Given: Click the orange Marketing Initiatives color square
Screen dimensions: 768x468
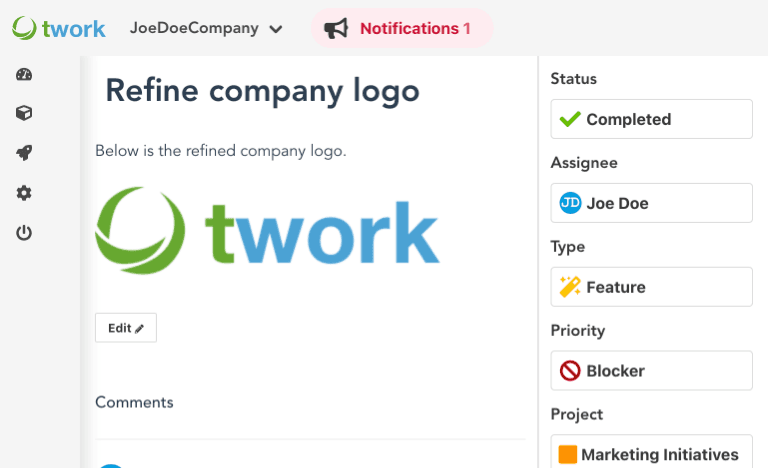Looking at the screenshot, I should coord(568,454).
